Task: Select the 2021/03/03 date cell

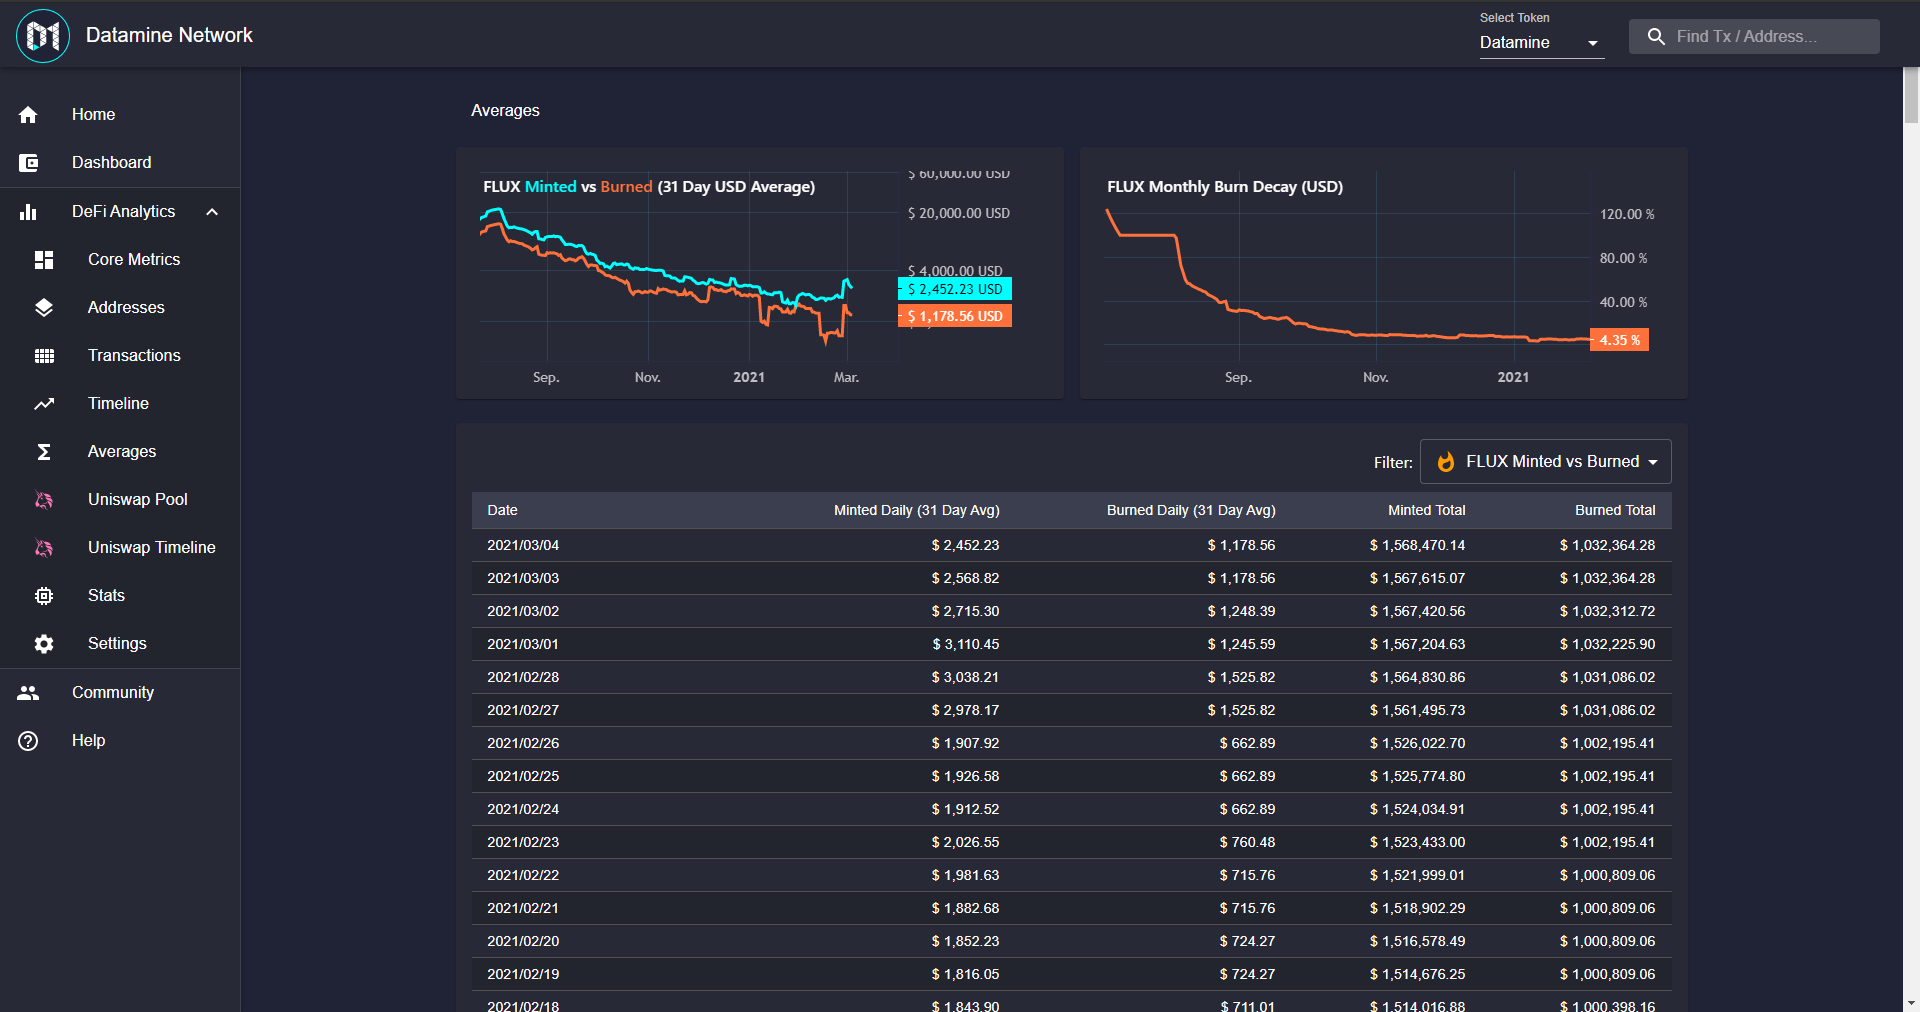Action: click(523, 579)
